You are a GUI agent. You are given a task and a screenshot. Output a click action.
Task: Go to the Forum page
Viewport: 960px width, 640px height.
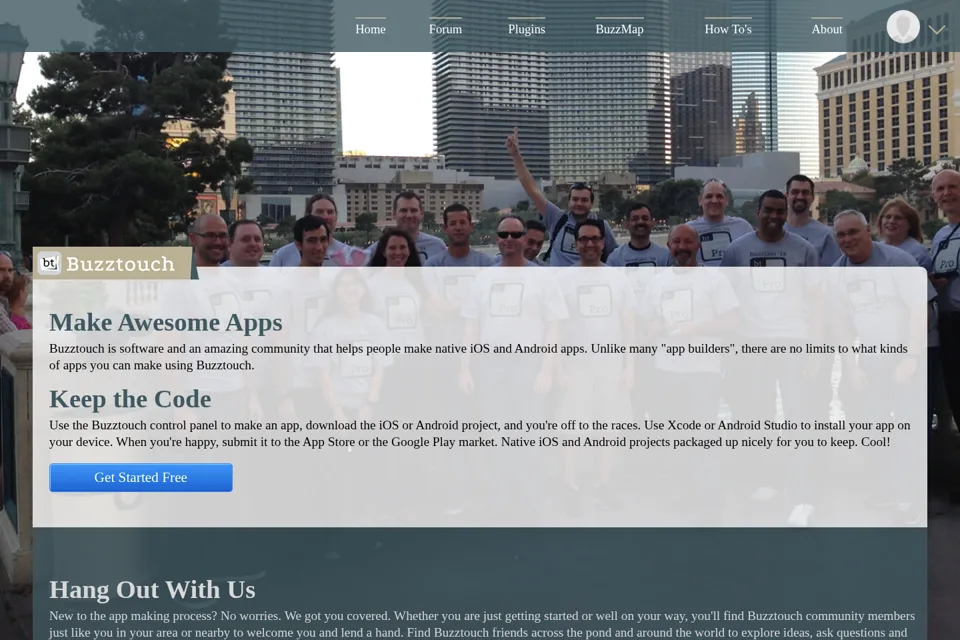pyautogui.click(x=445, y=29)
